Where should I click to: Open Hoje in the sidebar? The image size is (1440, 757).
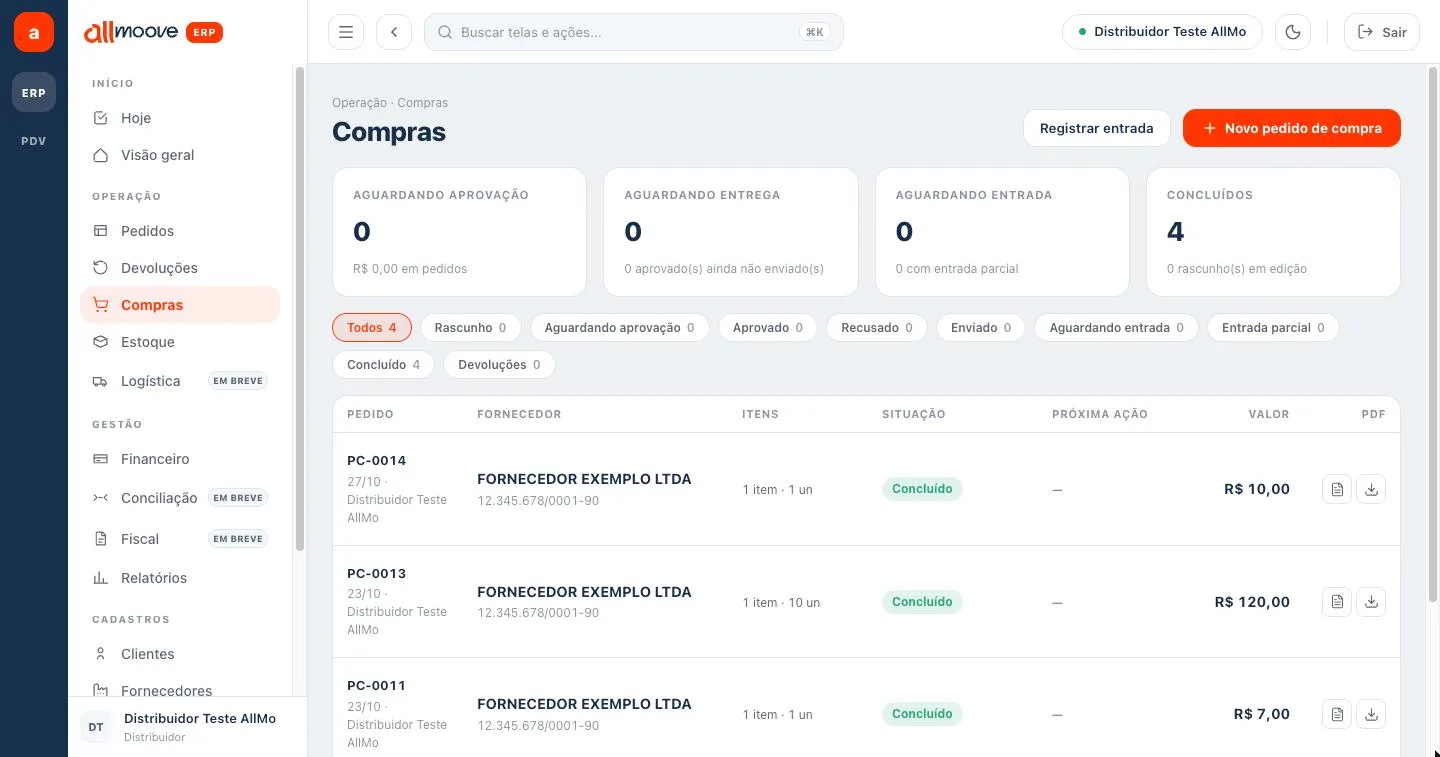(x=180, y=118)
